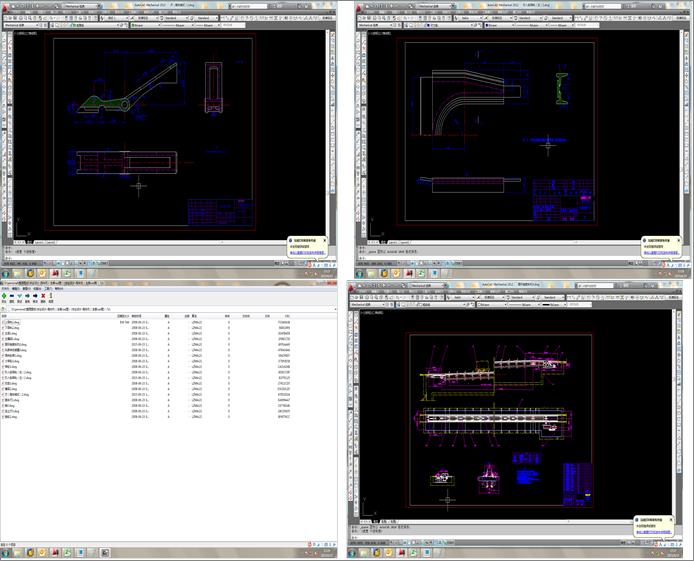Open the Help menu in 7-Zip
The height and width of the screenshot is (561, 694).
59,288
